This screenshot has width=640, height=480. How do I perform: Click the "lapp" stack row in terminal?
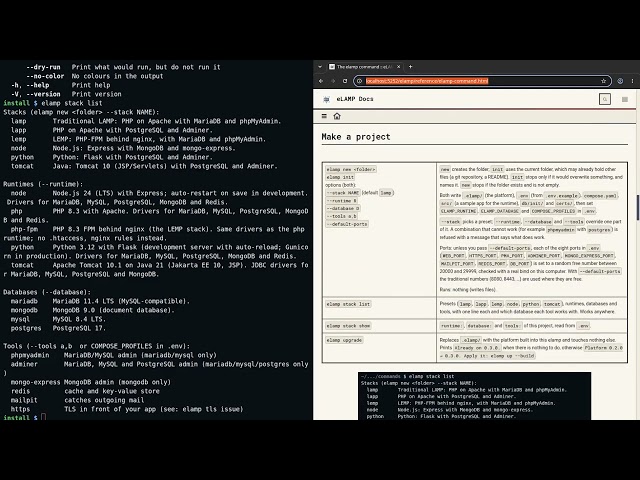tap(112, 130)
